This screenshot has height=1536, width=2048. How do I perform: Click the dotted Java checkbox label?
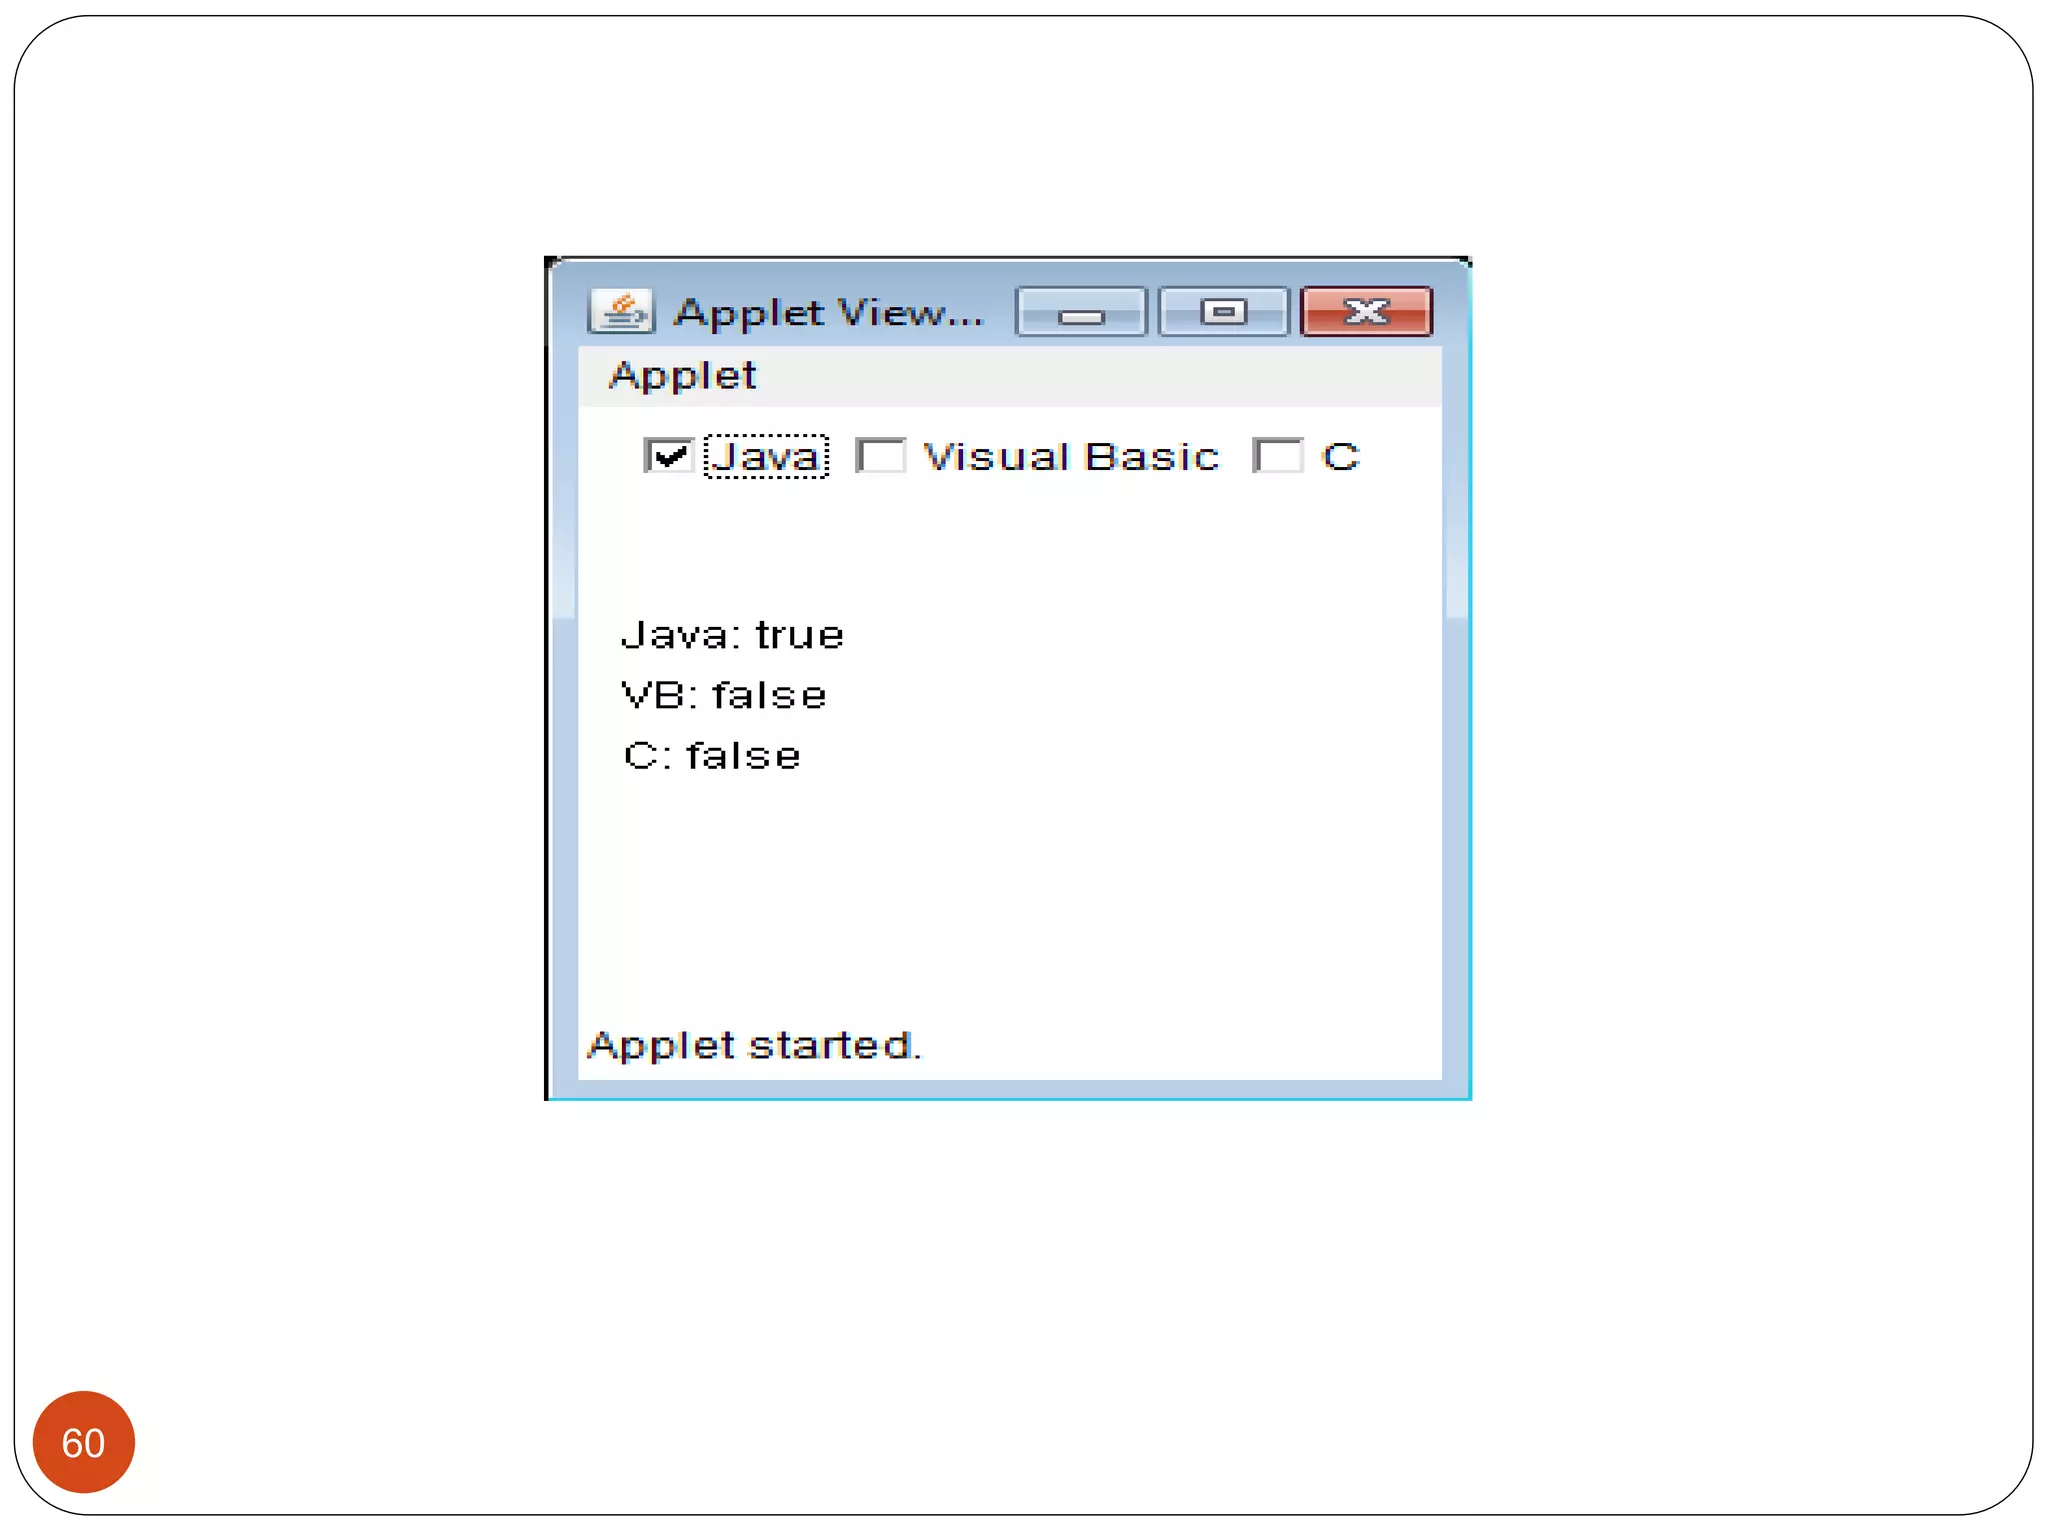pos(766,457)
